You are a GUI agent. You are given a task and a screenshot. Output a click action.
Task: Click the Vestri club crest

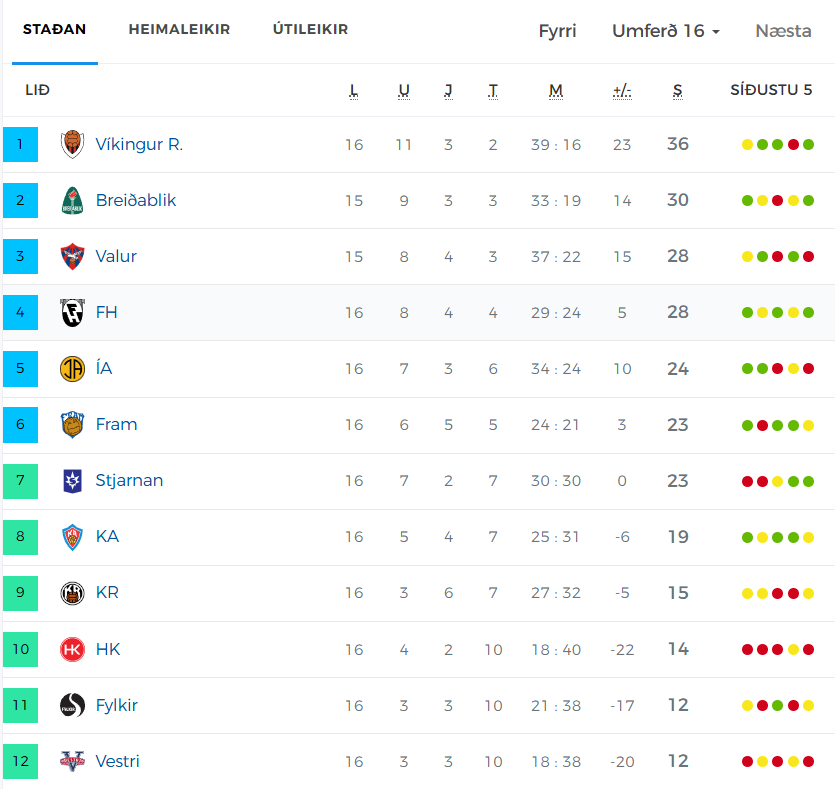coord(72,761)
